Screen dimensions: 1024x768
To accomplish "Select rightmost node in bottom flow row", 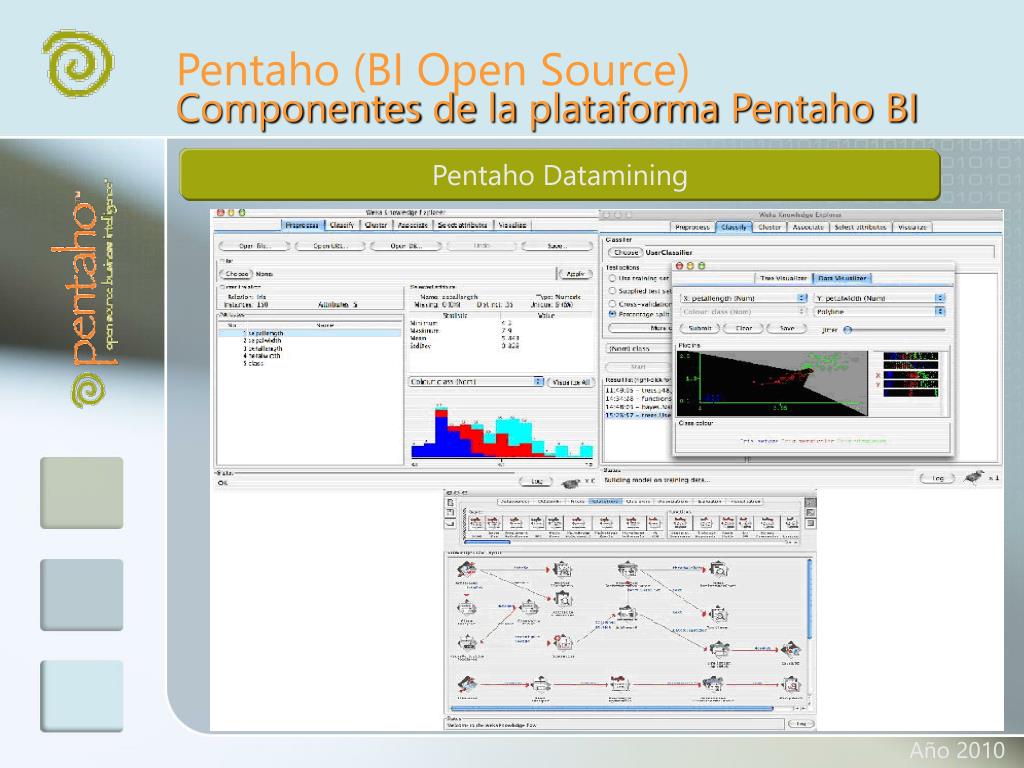I will point(792,684).
